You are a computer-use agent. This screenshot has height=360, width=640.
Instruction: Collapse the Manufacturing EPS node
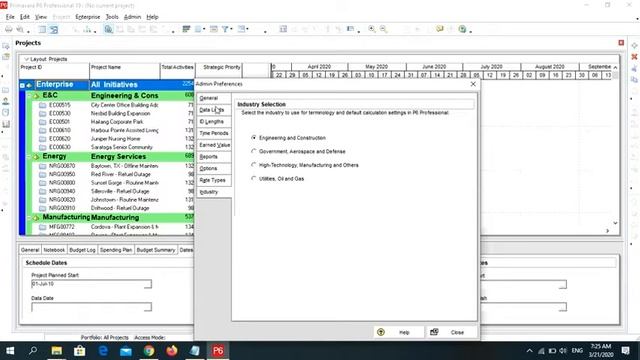click(29, 217)
